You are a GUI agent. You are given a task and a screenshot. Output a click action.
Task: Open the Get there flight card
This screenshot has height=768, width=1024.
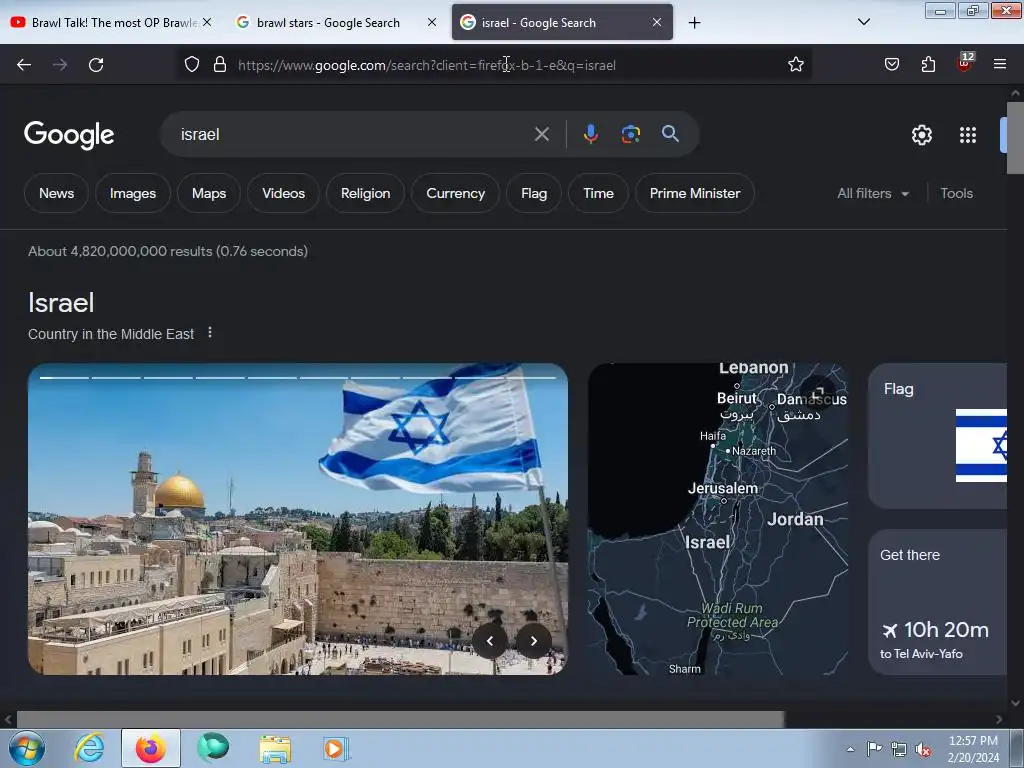coord(937,601)
